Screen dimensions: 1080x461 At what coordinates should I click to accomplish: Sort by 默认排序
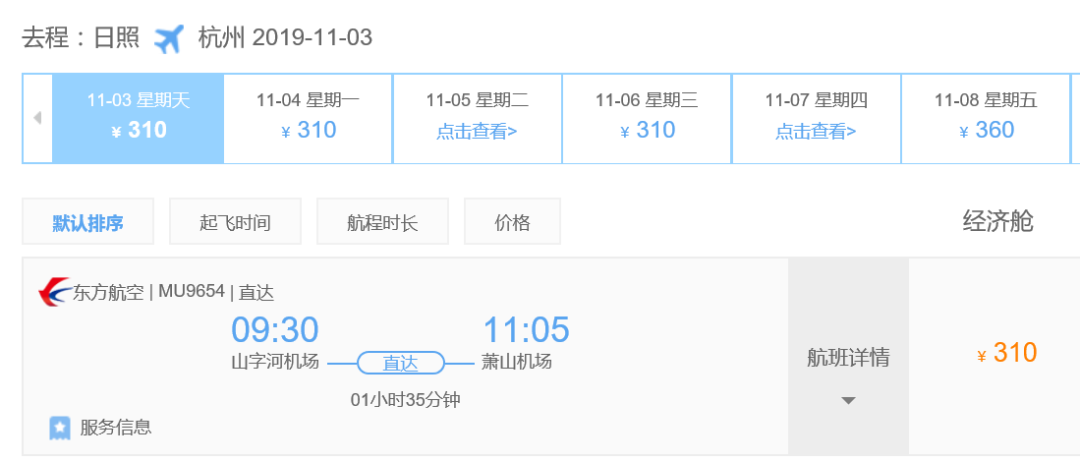click(88, 222)
